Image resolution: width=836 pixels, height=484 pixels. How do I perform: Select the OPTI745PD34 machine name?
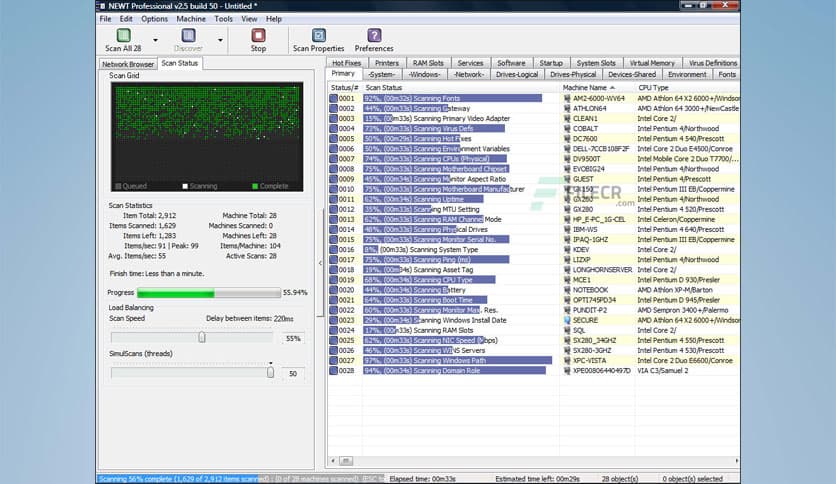[x=594, y=300]
